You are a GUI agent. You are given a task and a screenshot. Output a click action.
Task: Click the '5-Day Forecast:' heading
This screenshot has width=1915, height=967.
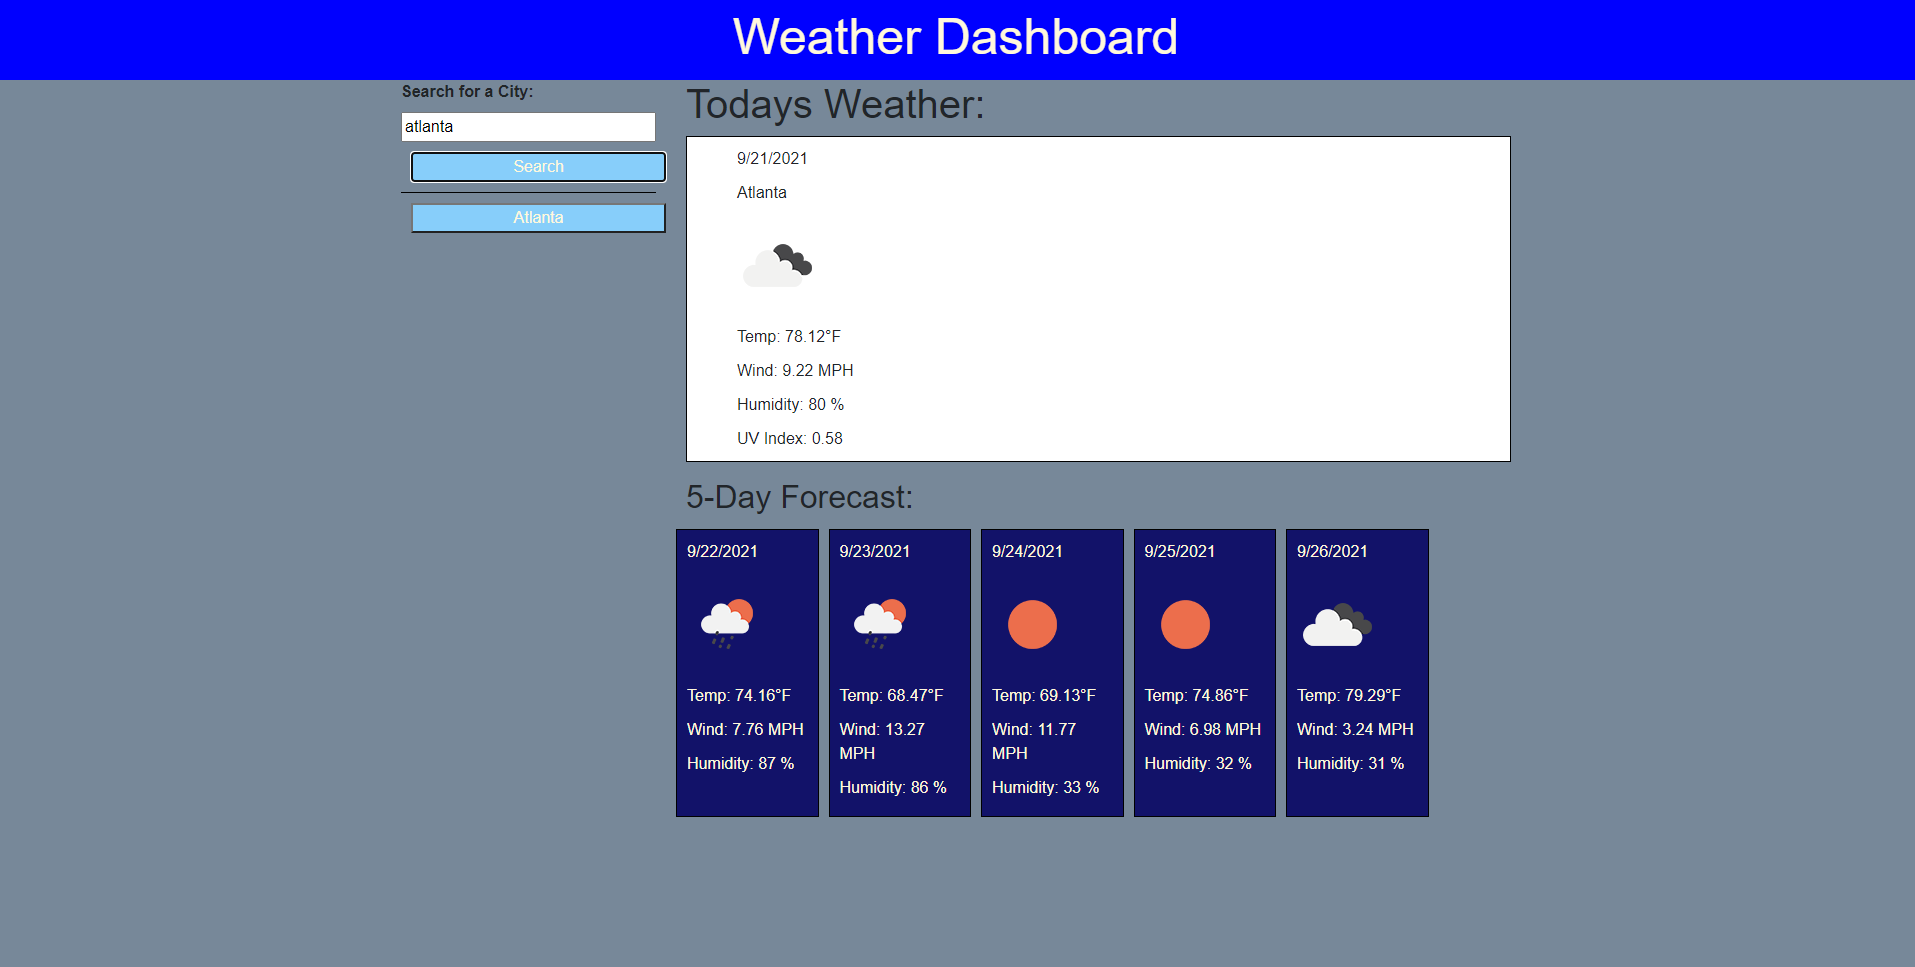799,497
